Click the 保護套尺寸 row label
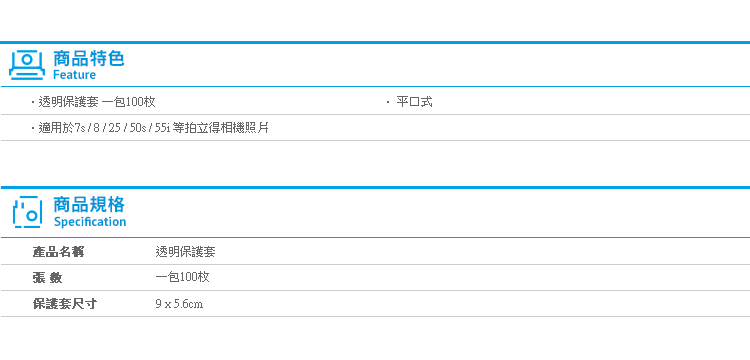The height and width of the screenshot is (360, 750). [65, 304]
